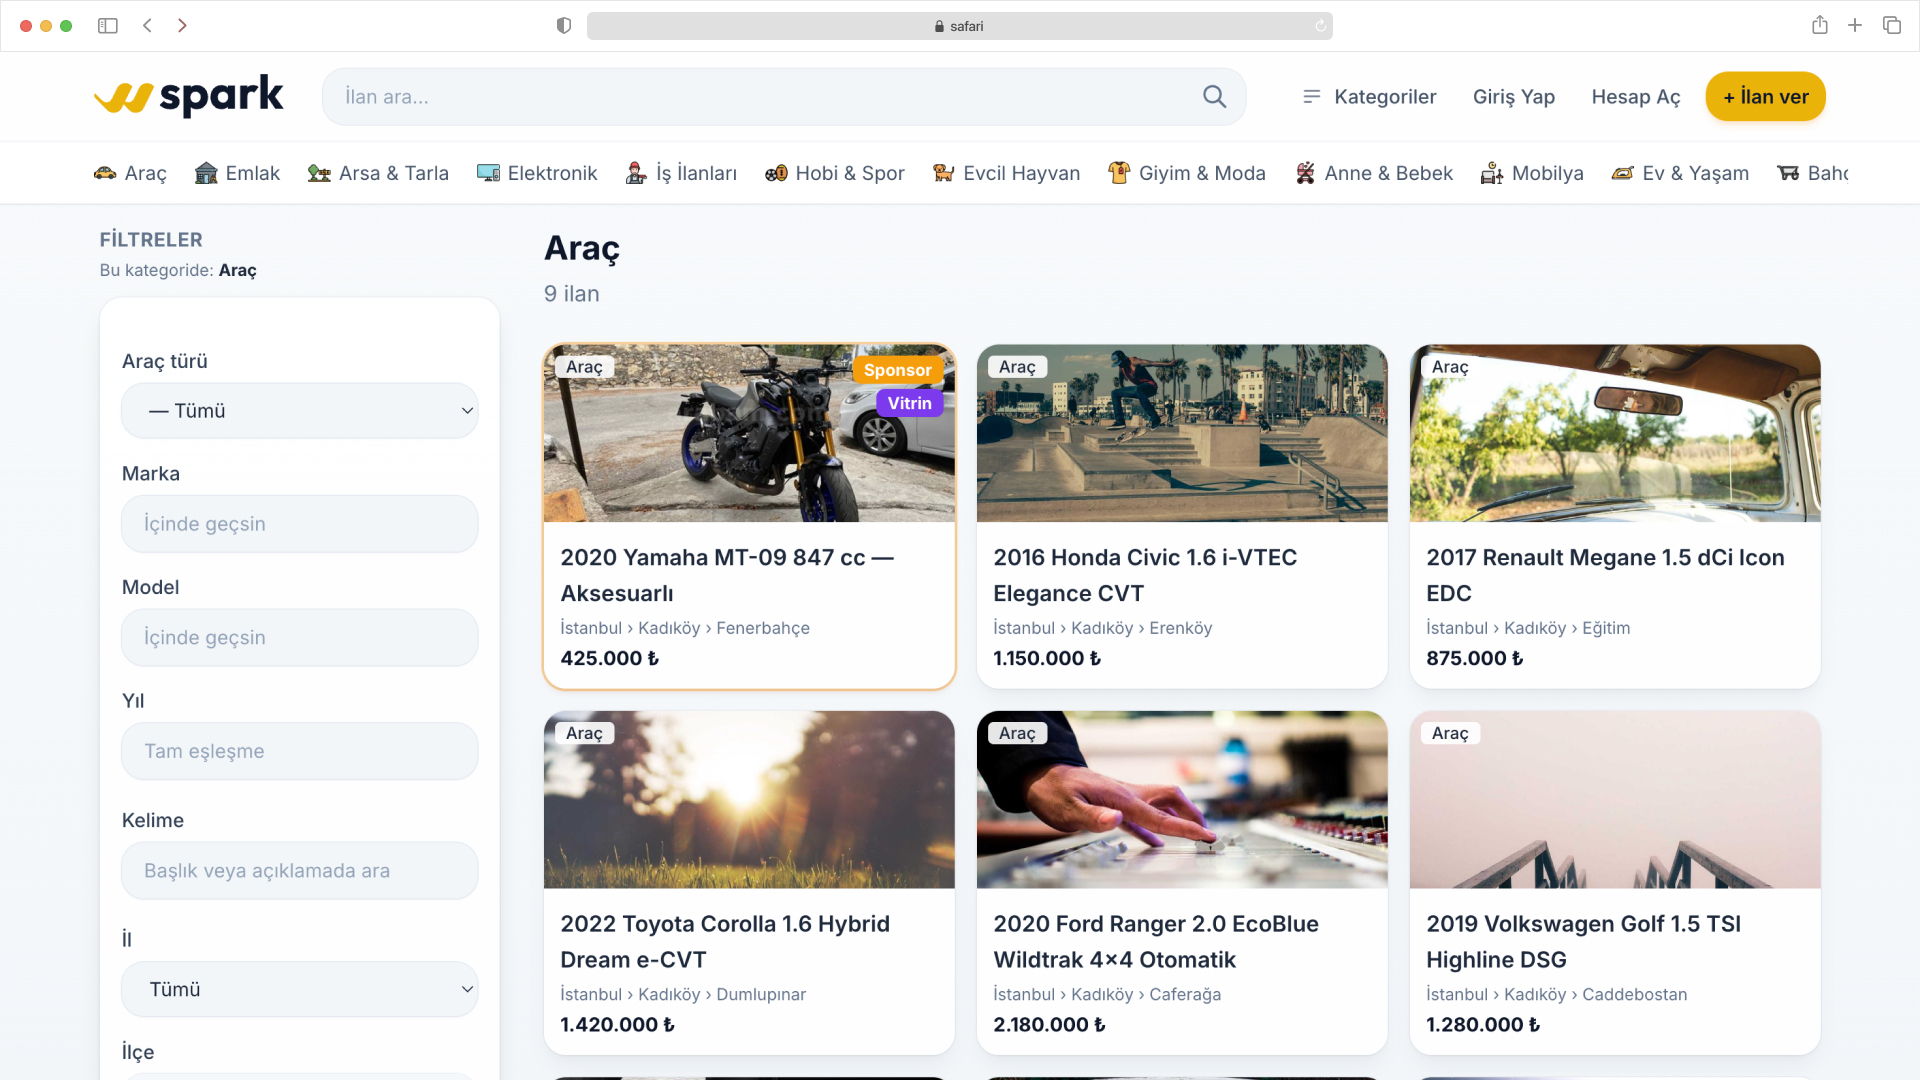Click the İlan ara search field

point(784,97)
